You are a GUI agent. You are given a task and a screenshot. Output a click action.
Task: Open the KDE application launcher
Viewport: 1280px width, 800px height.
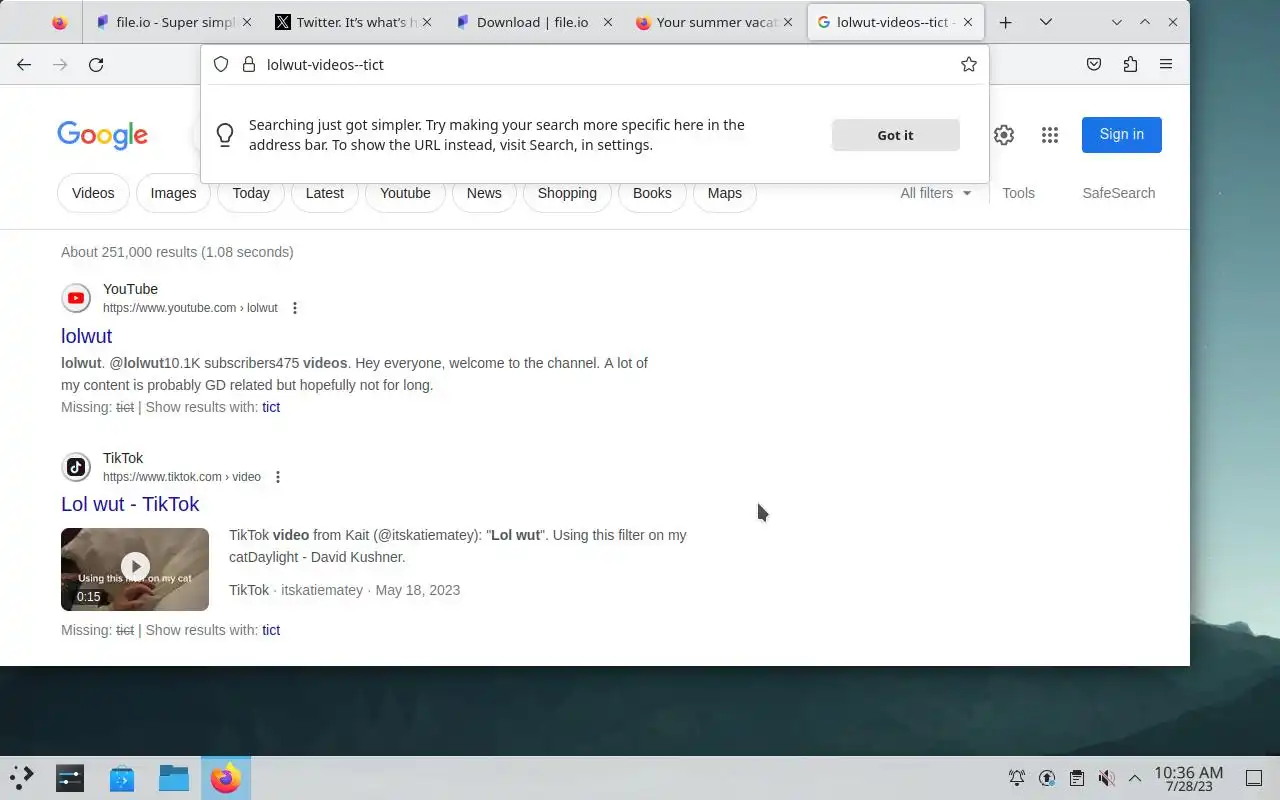tap(21, 778)
